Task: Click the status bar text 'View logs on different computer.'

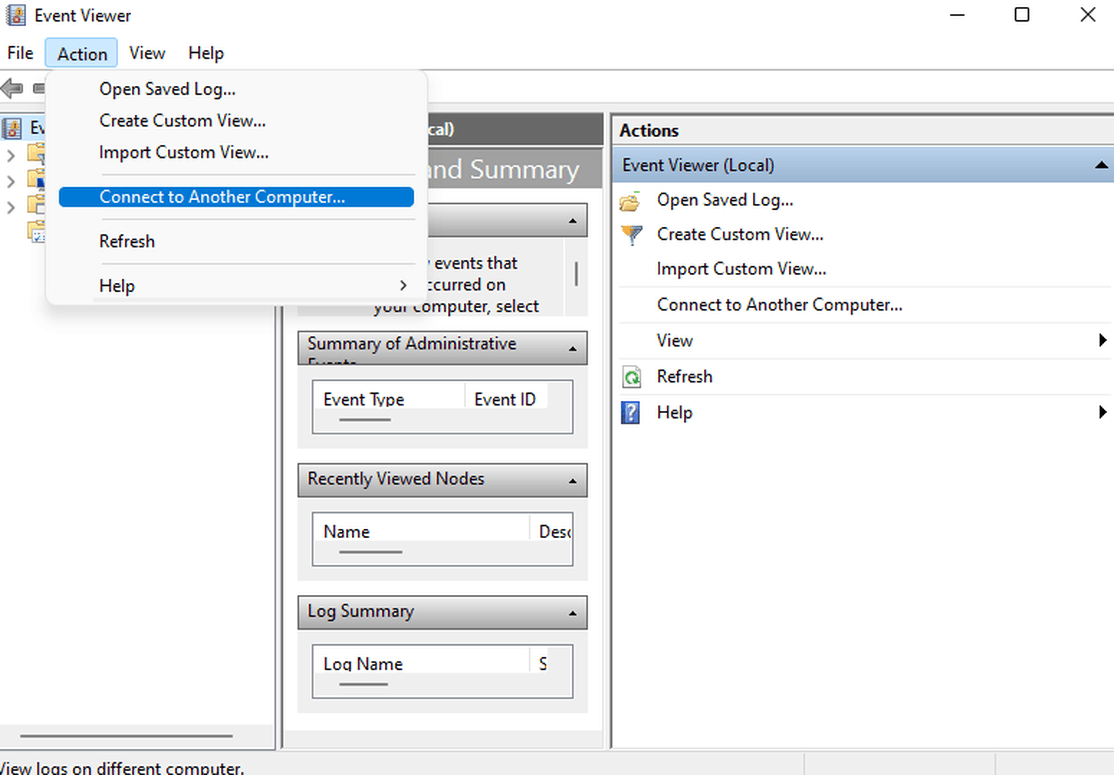Action: click(121, 768)
